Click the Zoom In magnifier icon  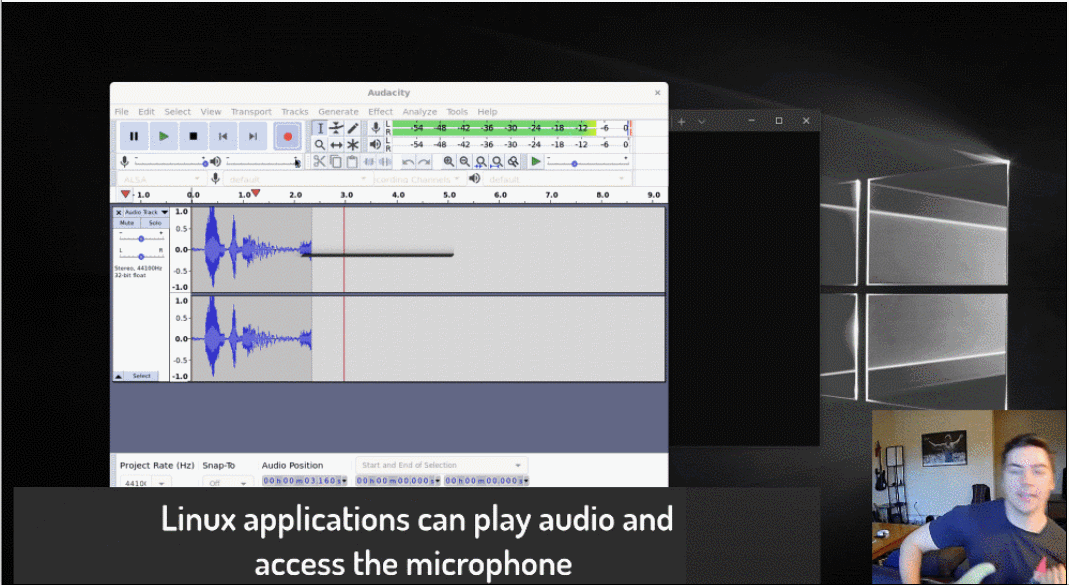click(x=449, y=161)
